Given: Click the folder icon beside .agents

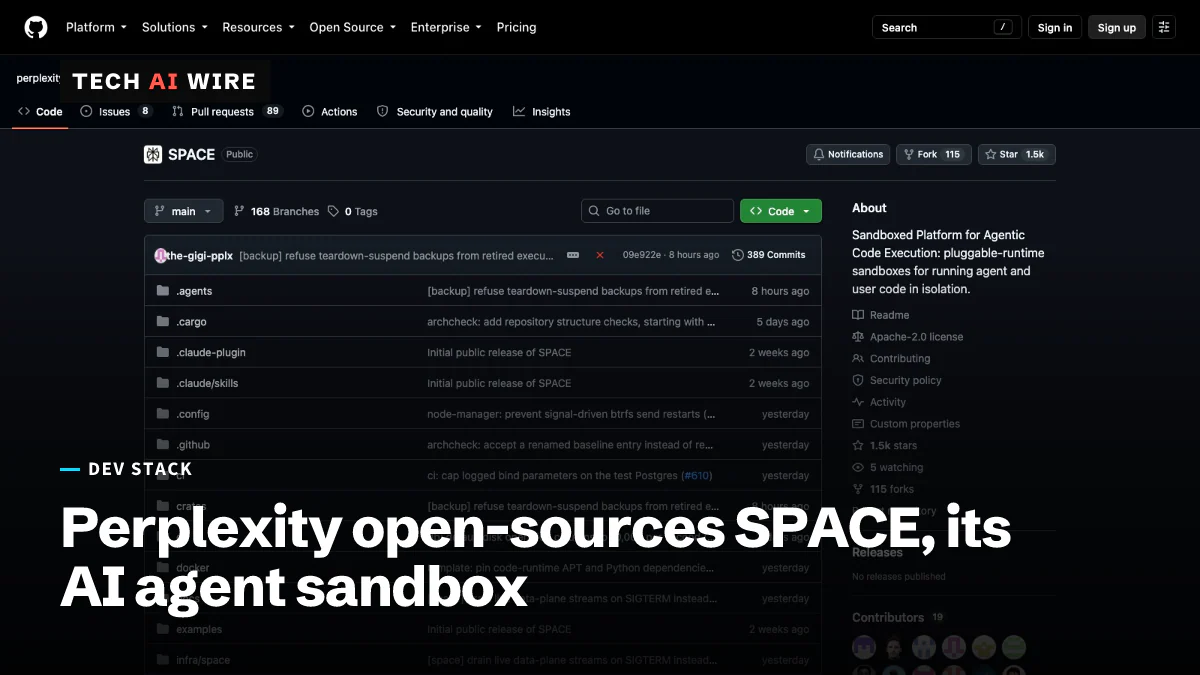Looking at the screenshot, I should coord(163,291).
